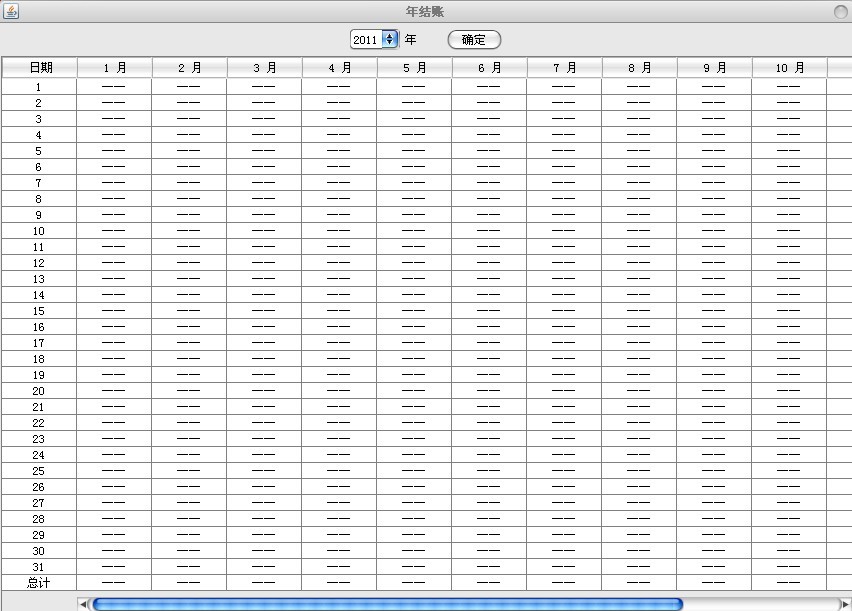Image resolution: width=852 pixels, height=611 pixels.
Task: Select the 9 月 column header
Action: (715, 67)
